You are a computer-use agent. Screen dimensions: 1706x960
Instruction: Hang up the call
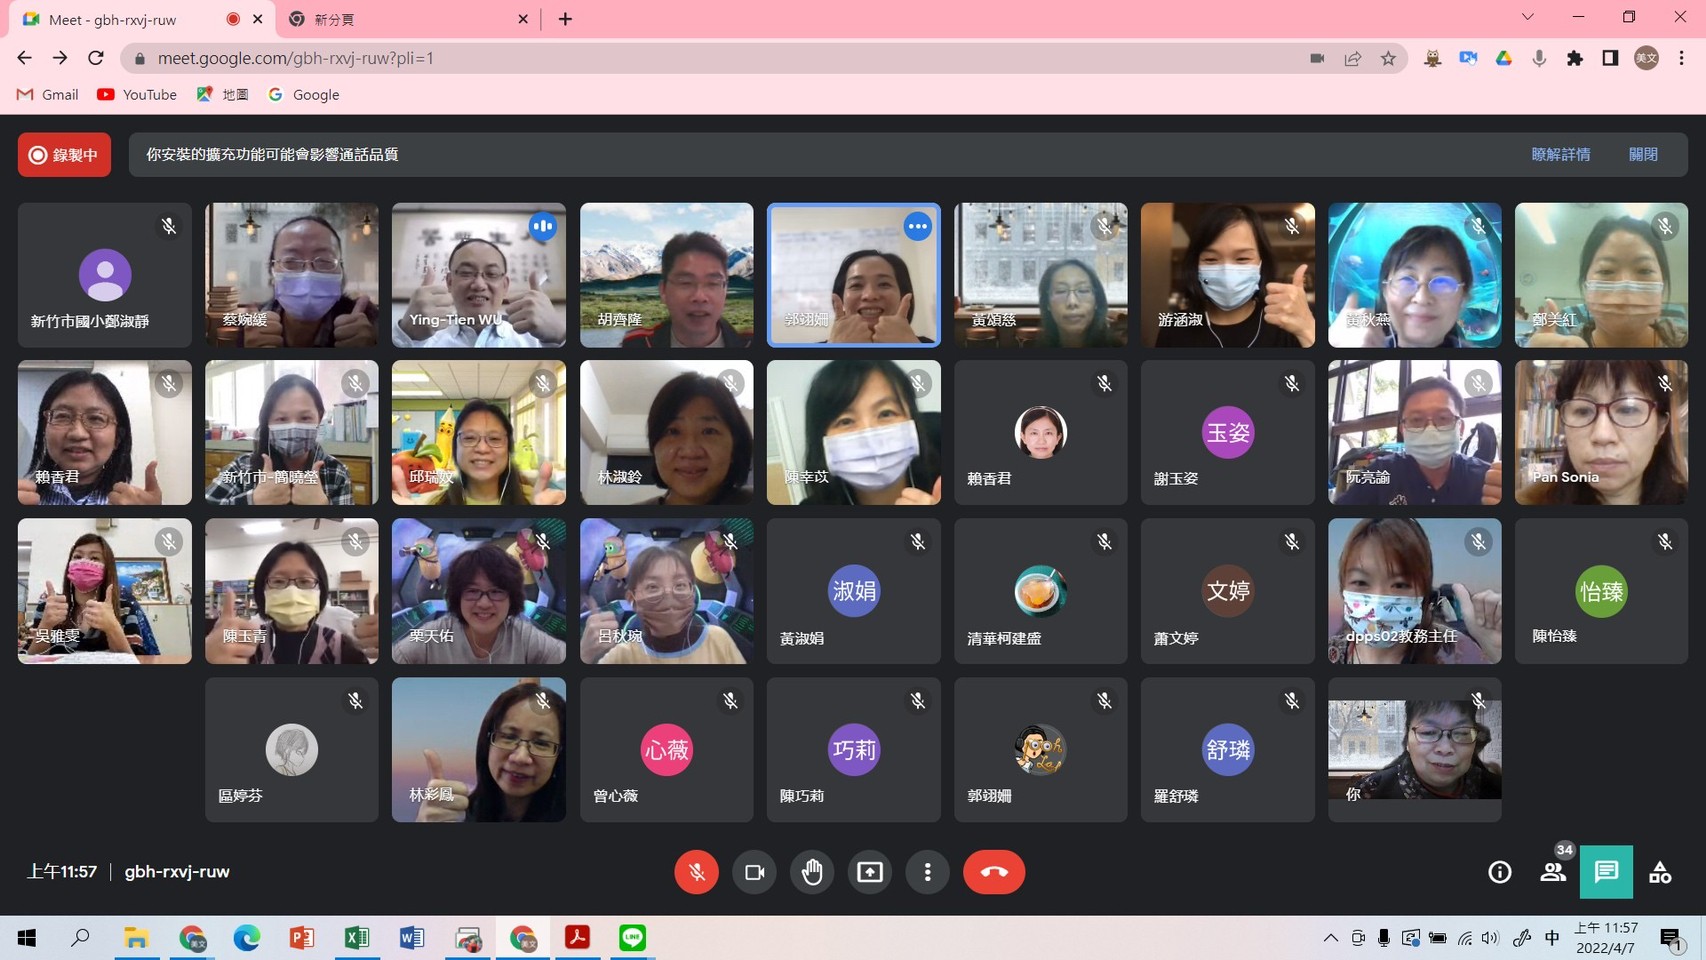coord(993,872)
